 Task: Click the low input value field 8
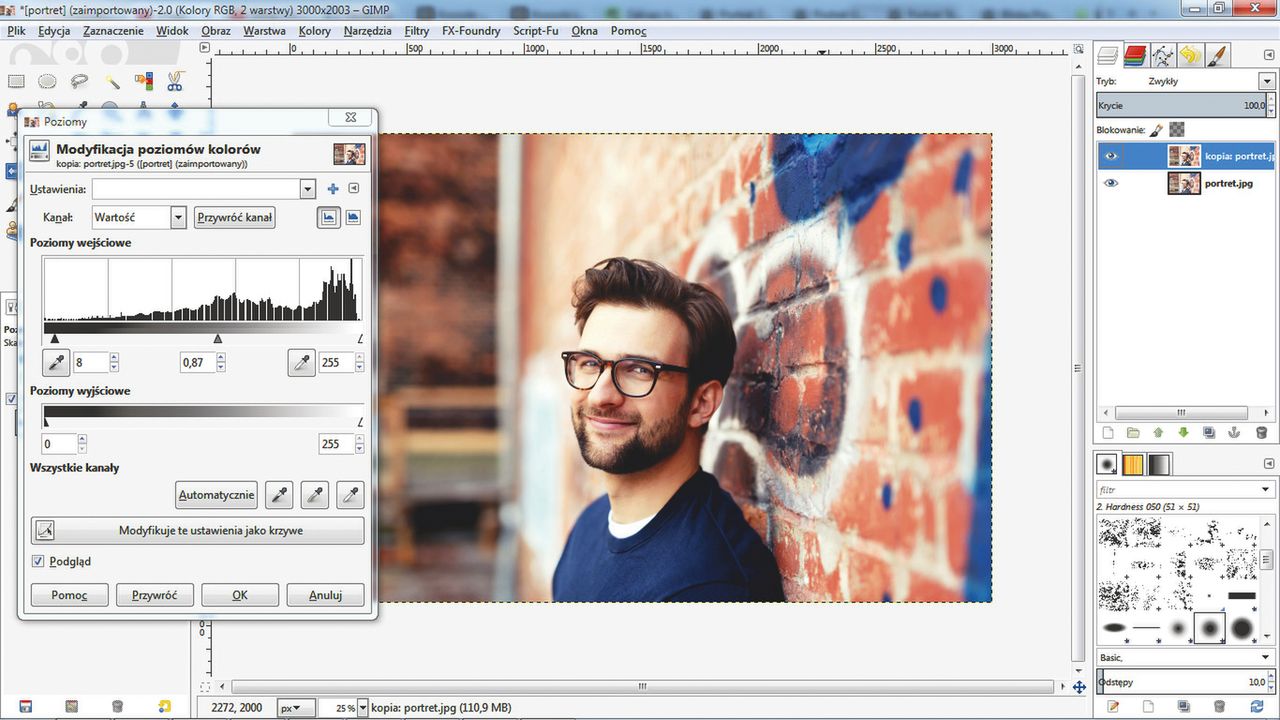coord(89,363)
